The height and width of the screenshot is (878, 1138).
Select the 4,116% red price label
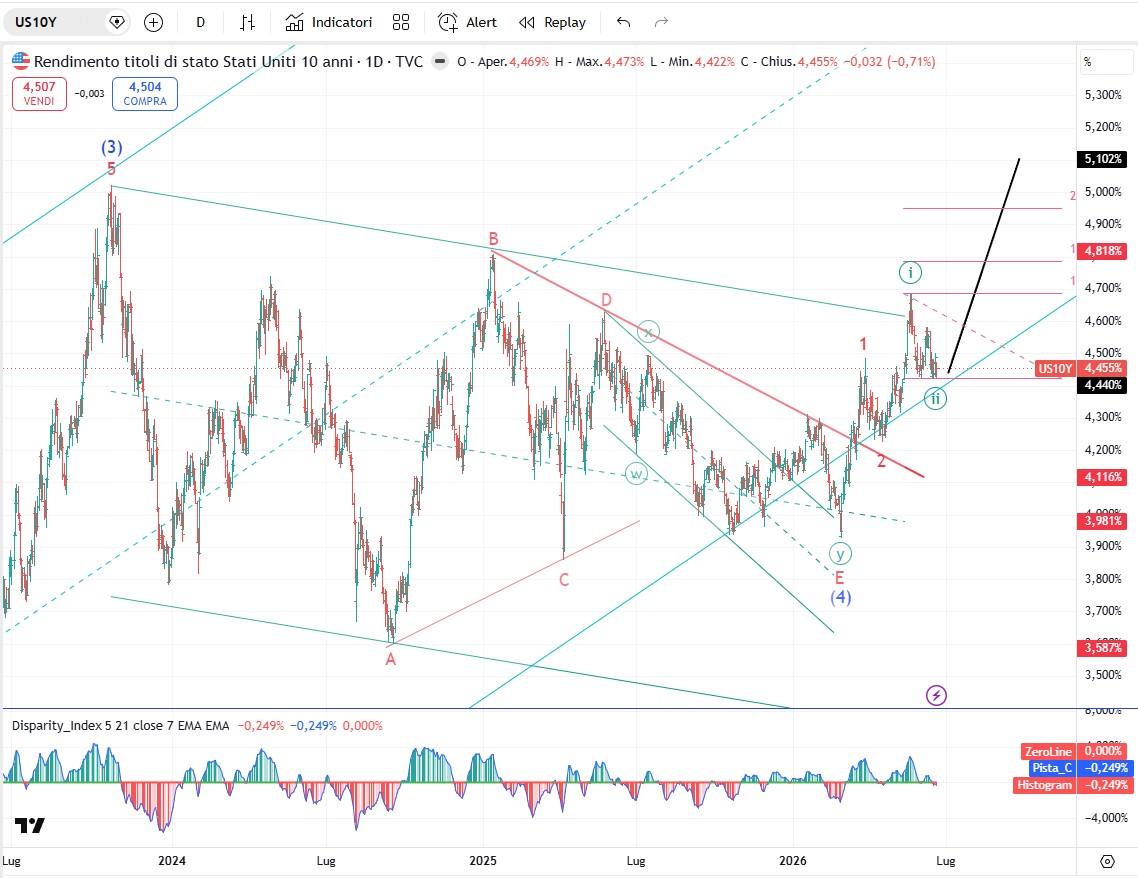(x=1103, y=477)
